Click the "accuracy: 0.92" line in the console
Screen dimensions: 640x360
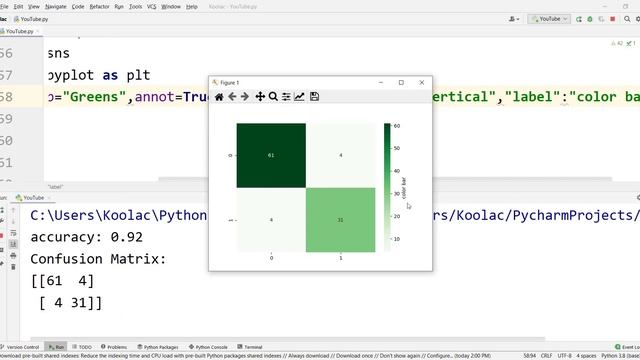pos(87,237)
